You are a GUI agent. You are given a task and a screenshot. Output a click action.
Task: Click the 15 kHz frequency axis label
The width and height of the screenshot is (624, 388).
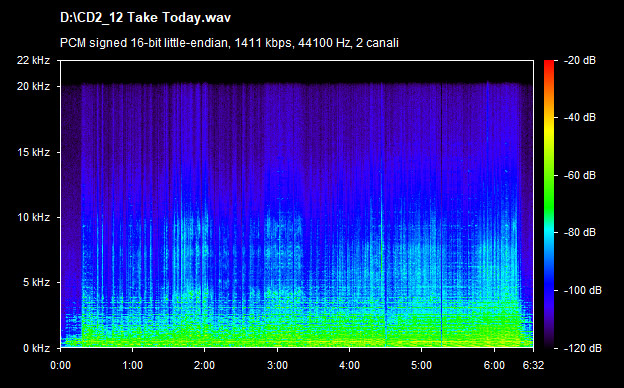point(33,152)
